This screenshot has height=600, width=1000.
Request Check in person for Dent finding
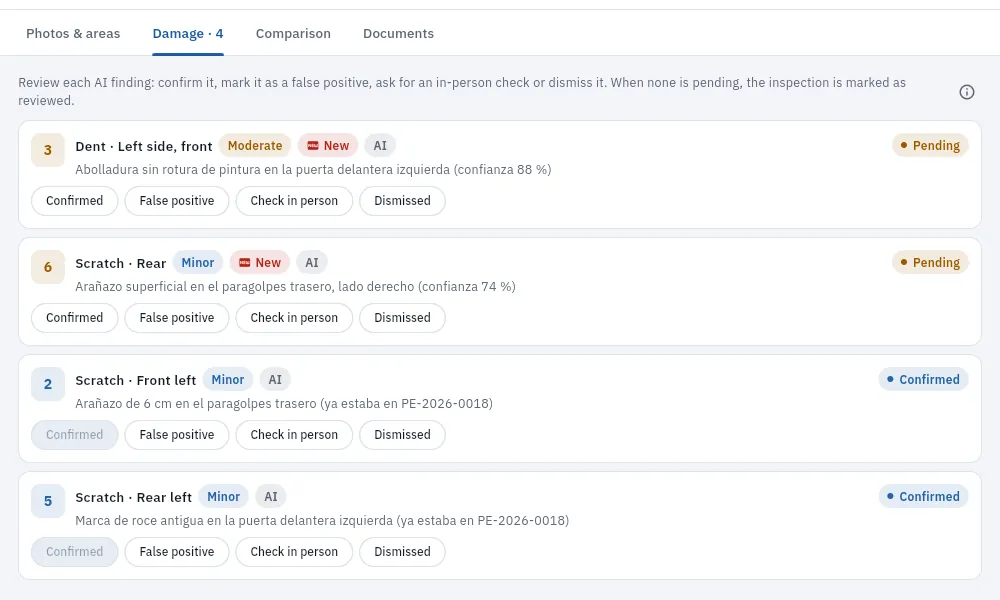[294, 201]
